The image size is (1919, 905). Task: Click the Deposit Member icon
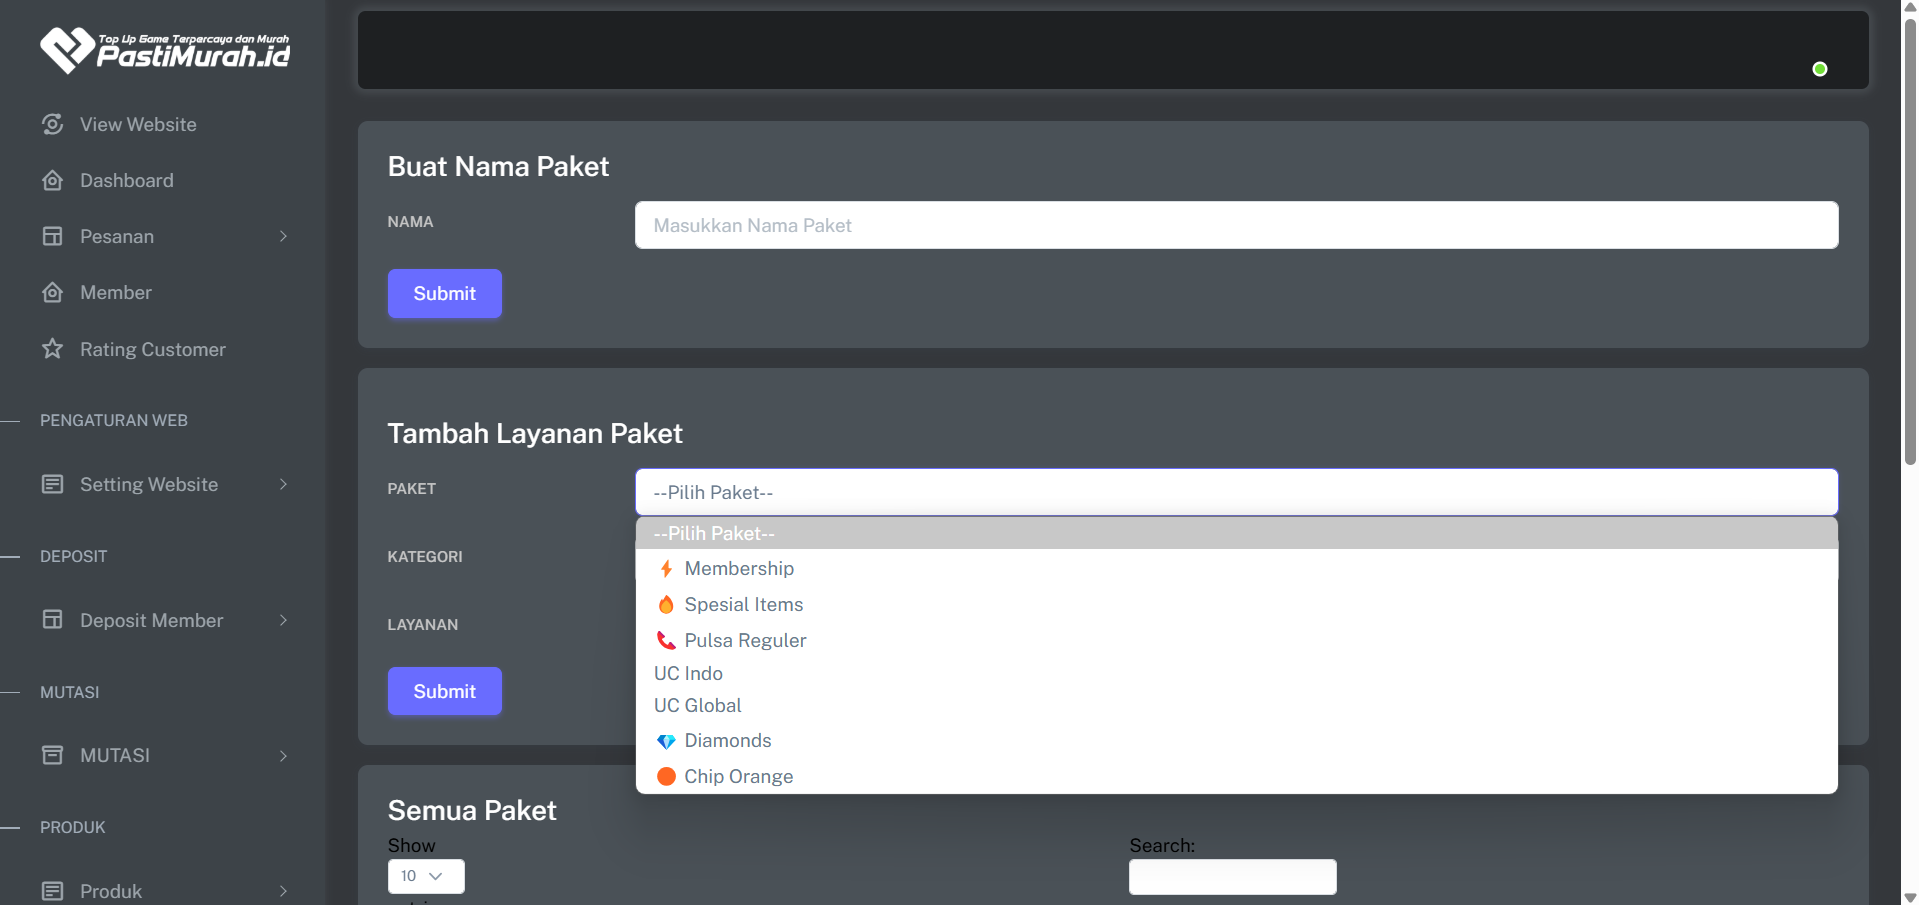pos(53,620)
